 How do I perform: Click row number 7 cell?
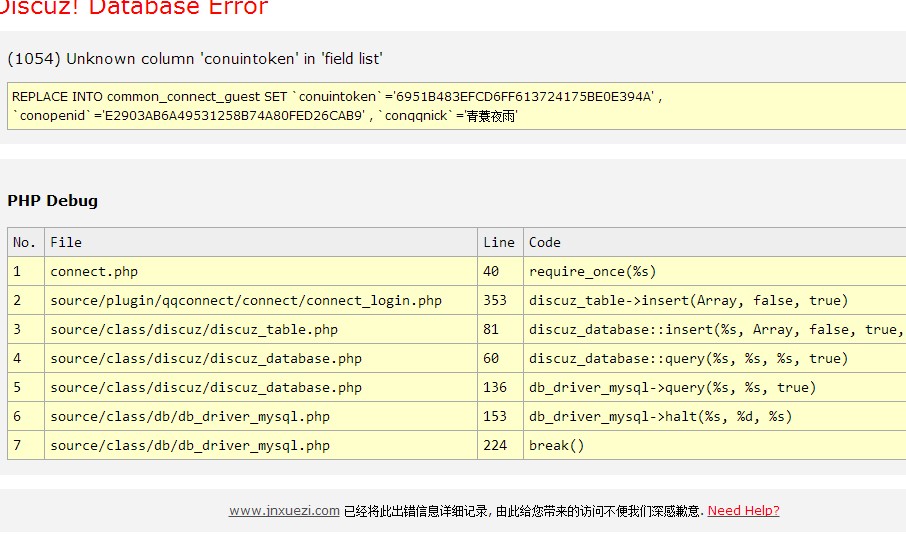pyautogui.click(x=26, y=445)
